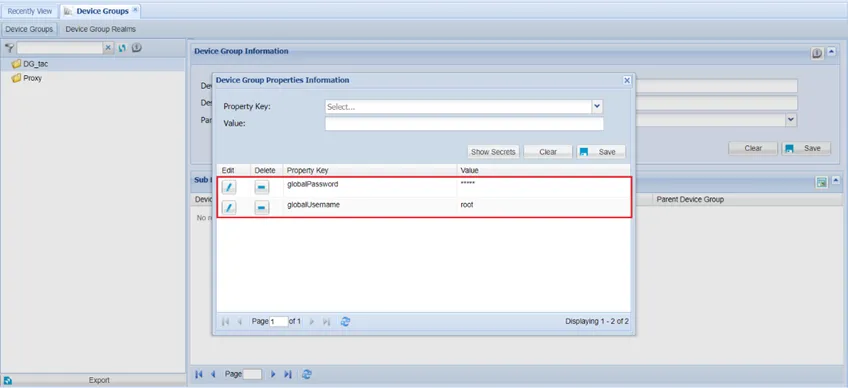Click the Value input field
The image size is (848, 388).
(x=464, y=124)
